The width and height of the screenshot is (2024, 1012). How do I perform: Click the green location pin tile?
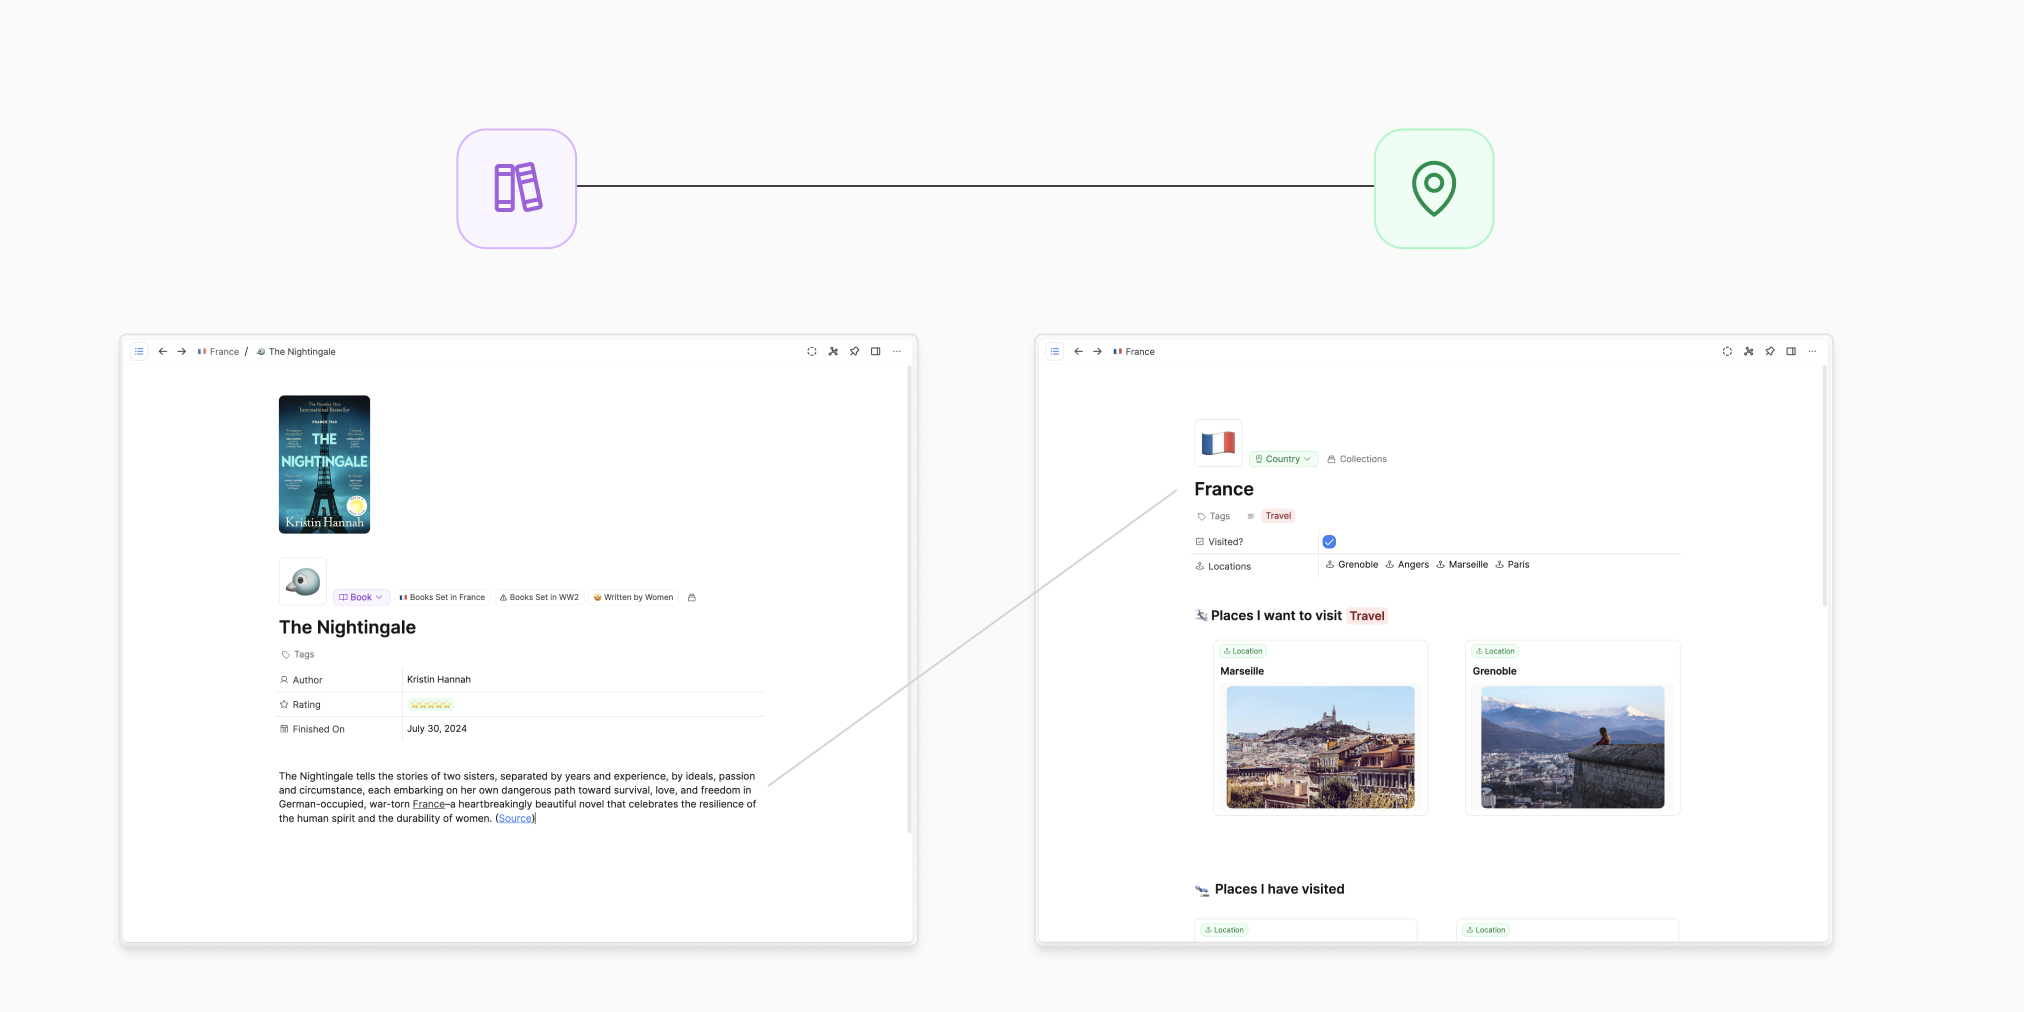[1434, 188]
